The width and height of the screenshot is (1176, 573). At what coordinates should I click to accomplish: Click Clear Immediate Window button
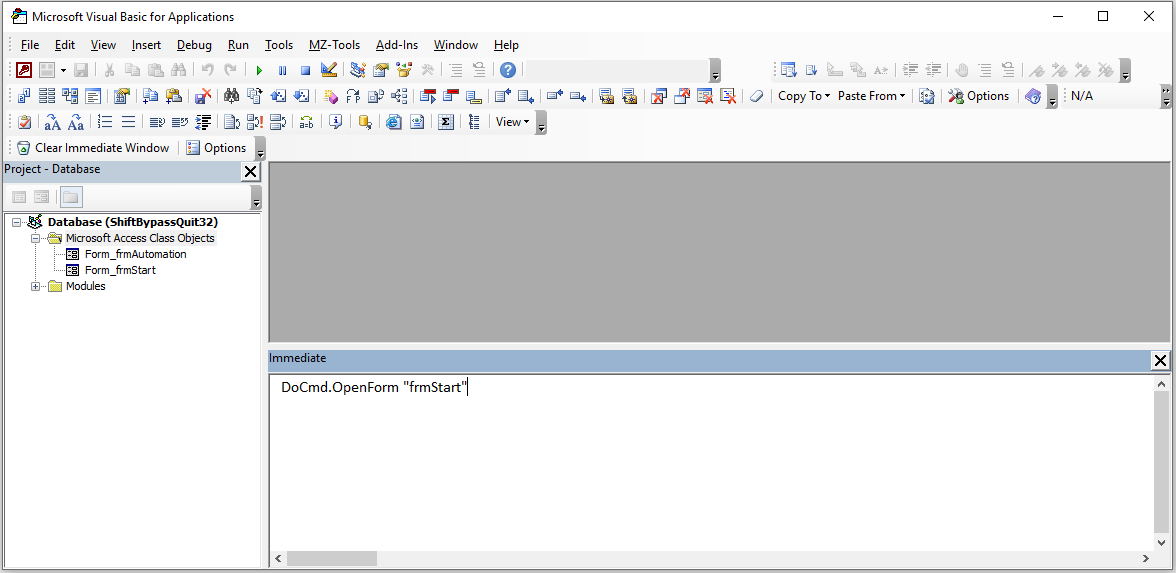93,148
